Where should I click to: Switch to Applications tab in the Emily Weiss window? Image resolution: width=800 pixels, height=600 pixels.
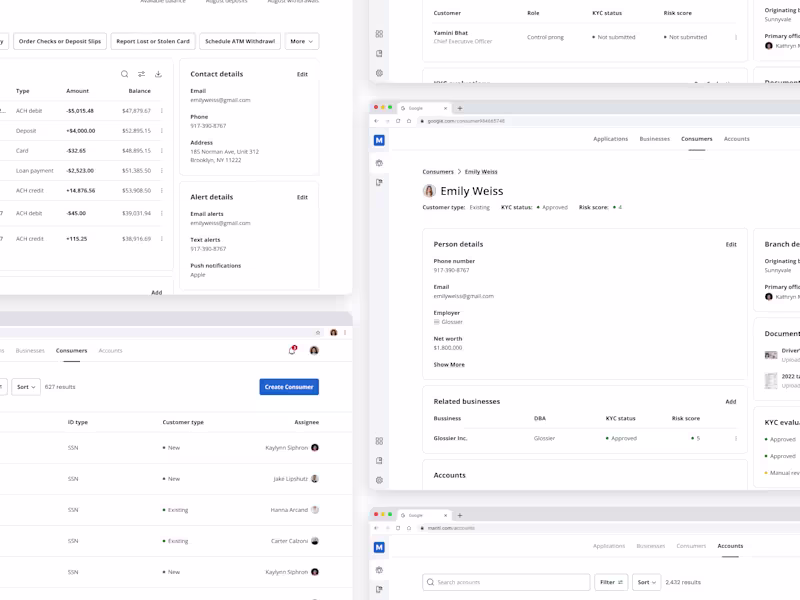tap(610, 139)
